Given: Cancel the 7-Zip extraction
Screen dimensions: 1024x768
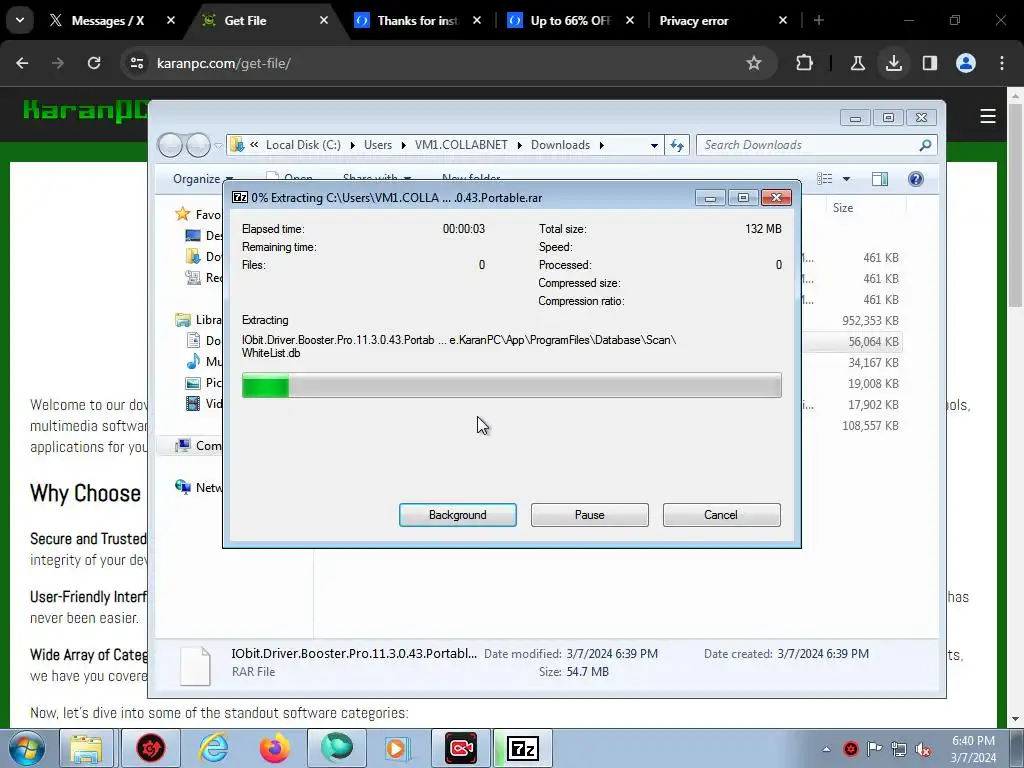Looking at the screenshot, I should (x=721, y=515).
